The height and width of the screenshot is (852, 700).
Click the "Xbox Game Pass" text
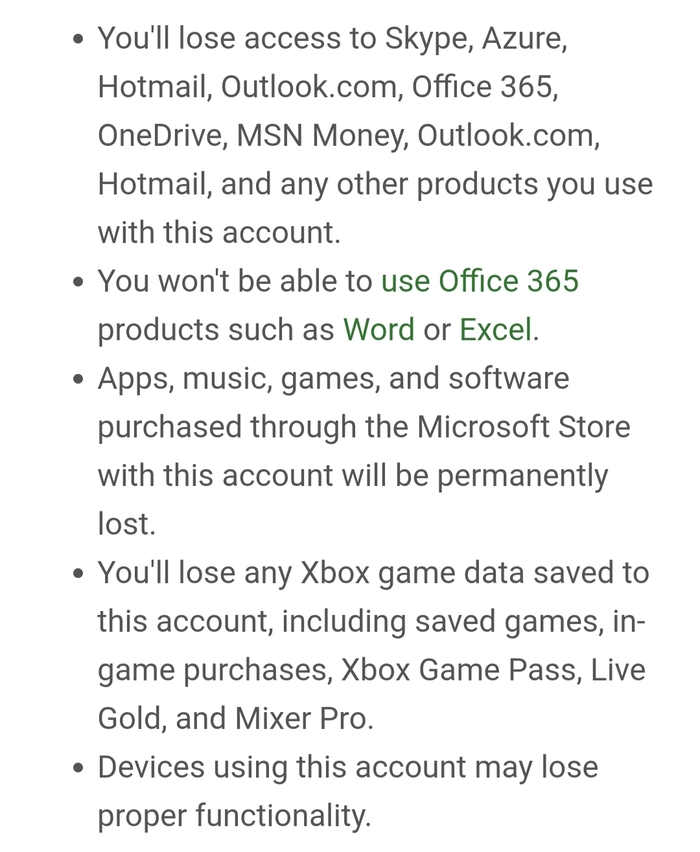[x=458, y=670]
